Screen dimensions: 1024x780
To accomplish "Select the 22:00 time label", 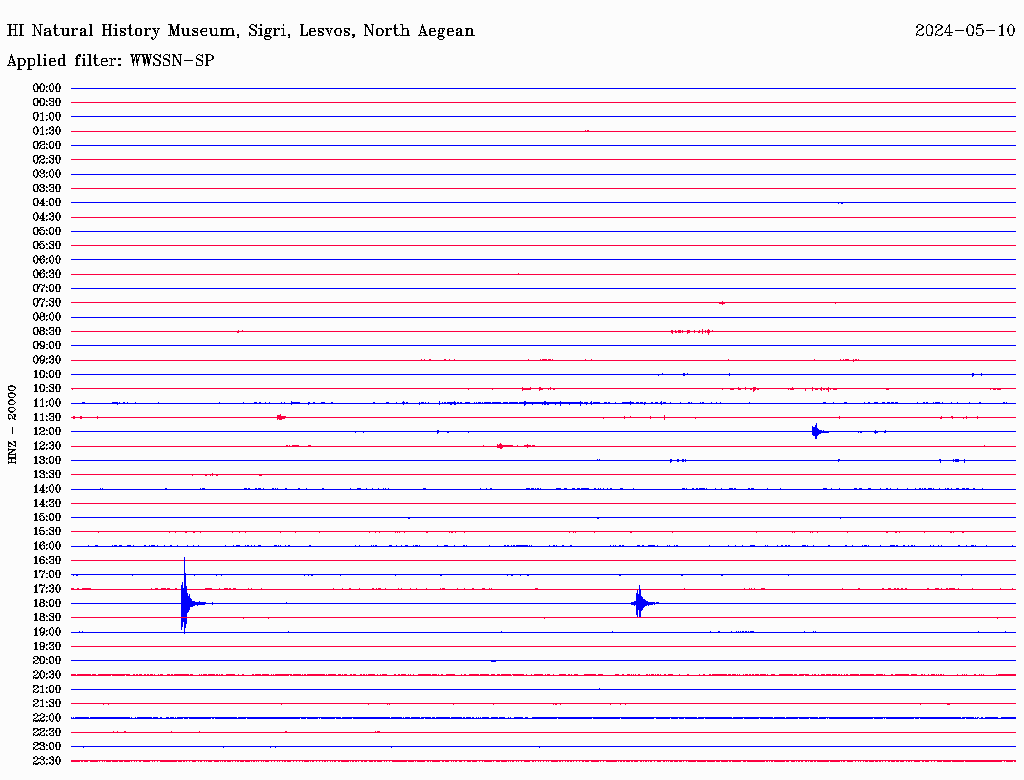I will click(47, 718).
